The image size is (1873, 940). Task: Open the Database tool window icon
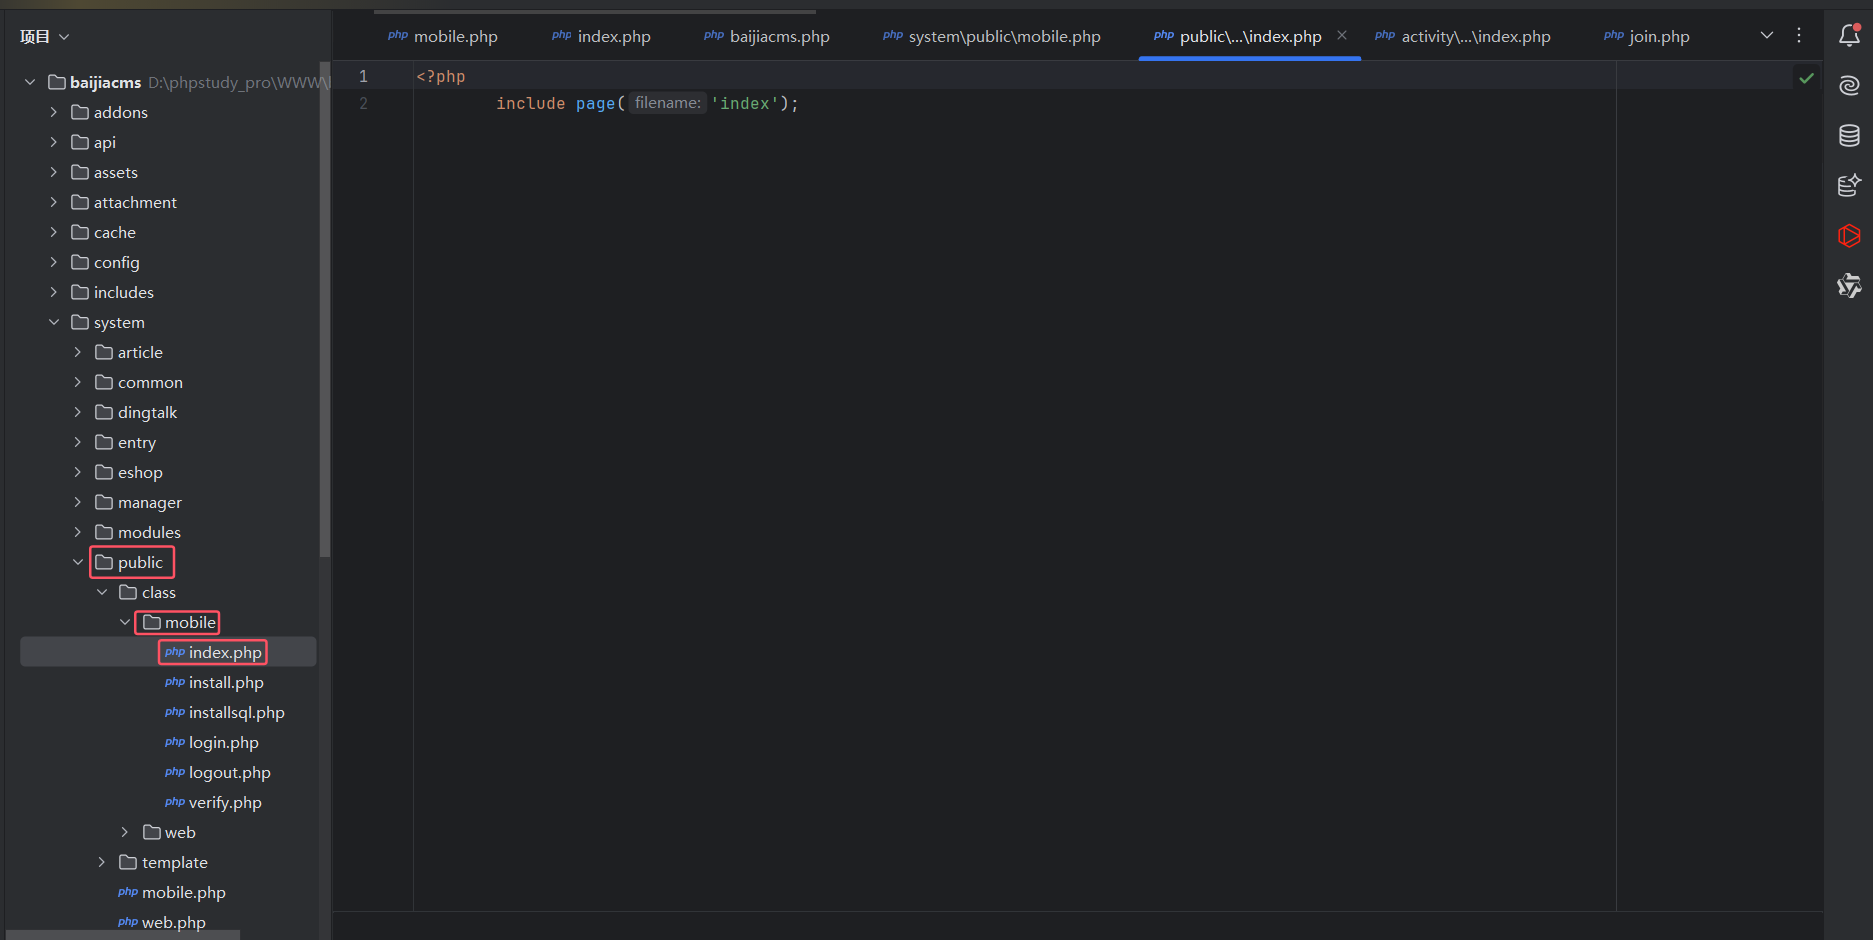click(1849, 136)
